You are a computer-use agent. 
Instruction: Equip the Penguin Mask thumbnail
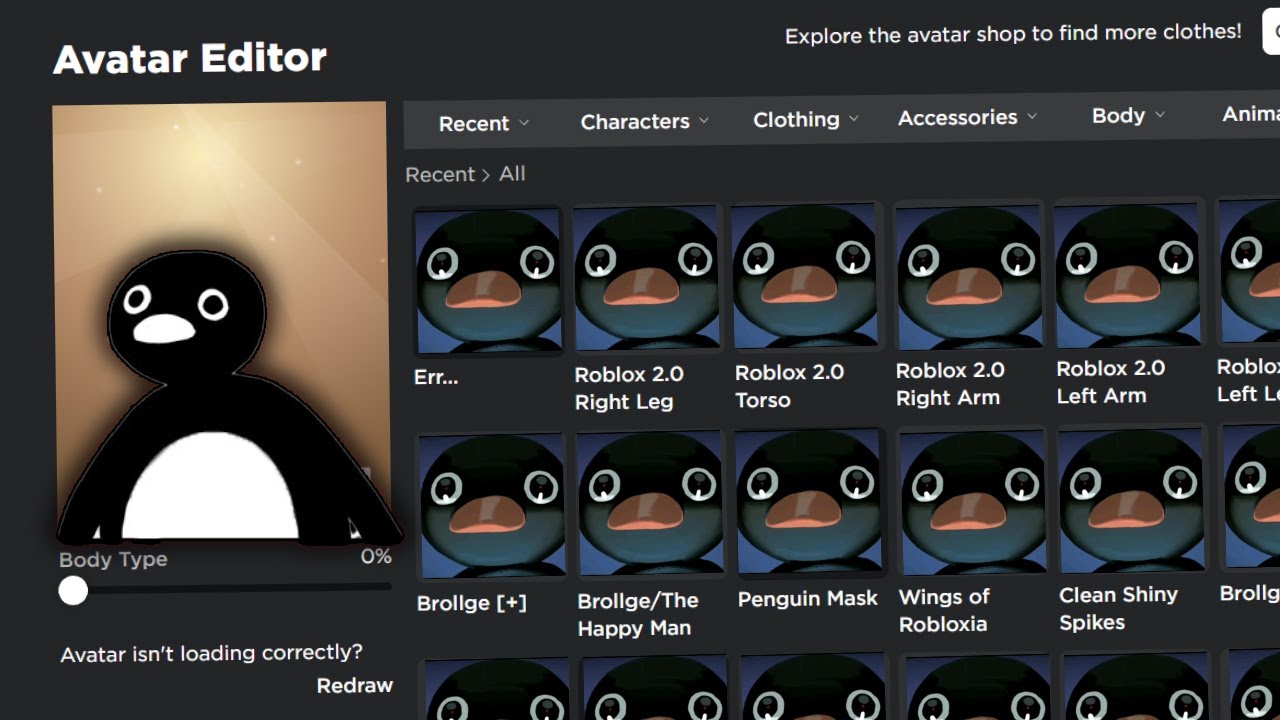809,501
